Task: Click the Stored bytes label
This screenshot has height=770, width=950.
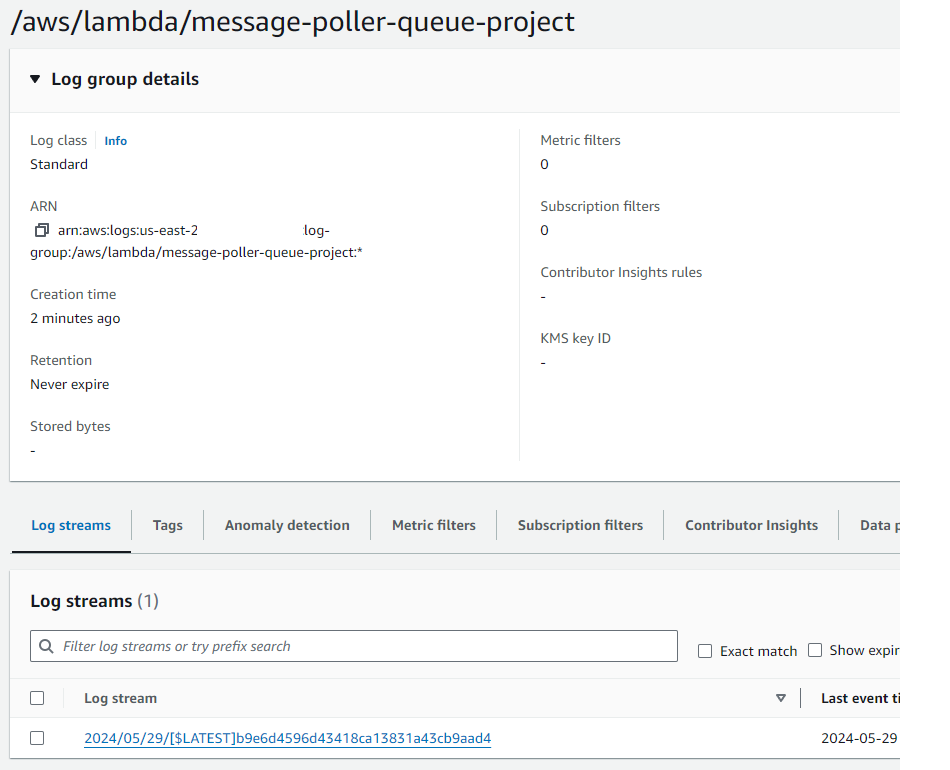Action: point(70,426)
